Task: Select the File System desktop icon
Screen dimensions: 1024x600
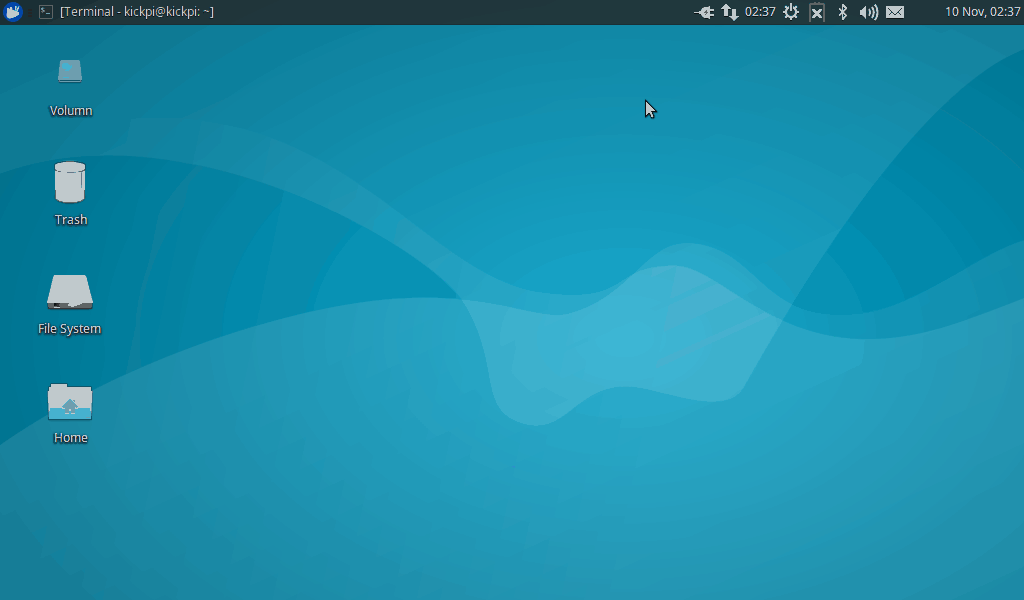Action: (x=70, y=292)
